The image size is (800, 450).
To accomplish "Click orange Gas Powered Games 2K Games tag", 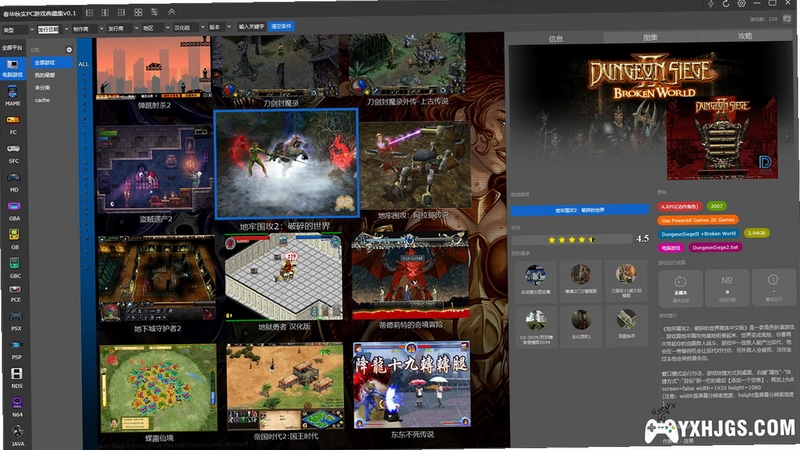I will pos(697,220).
